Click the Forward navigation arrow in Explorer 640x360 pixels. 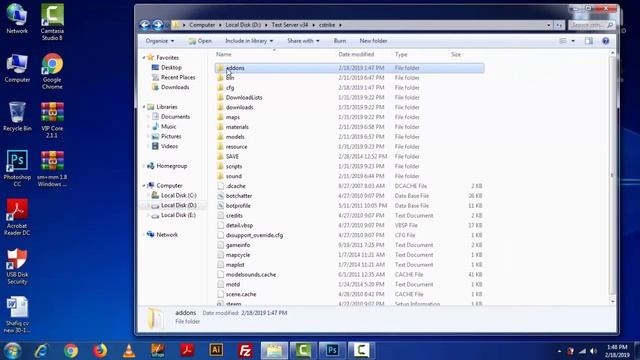158,25
